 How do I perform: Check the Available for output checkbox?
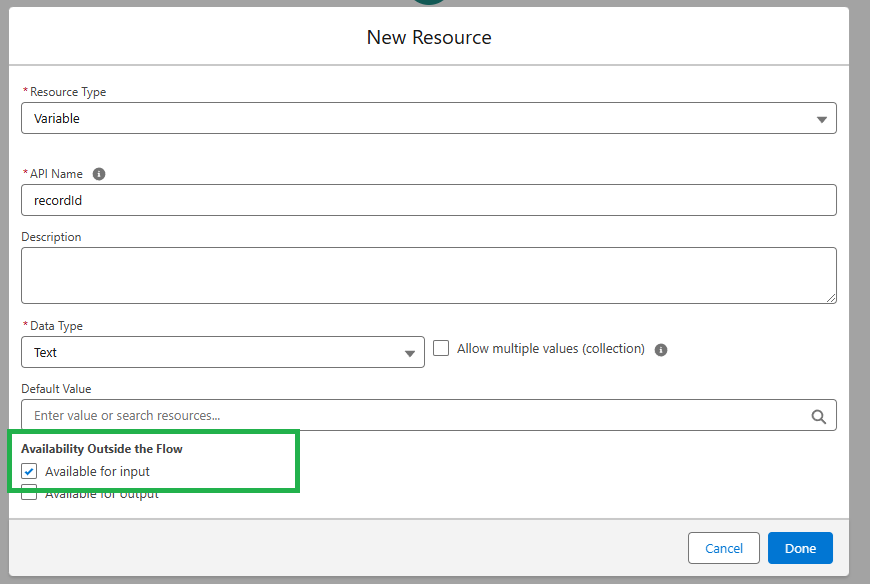click(29, 493)
